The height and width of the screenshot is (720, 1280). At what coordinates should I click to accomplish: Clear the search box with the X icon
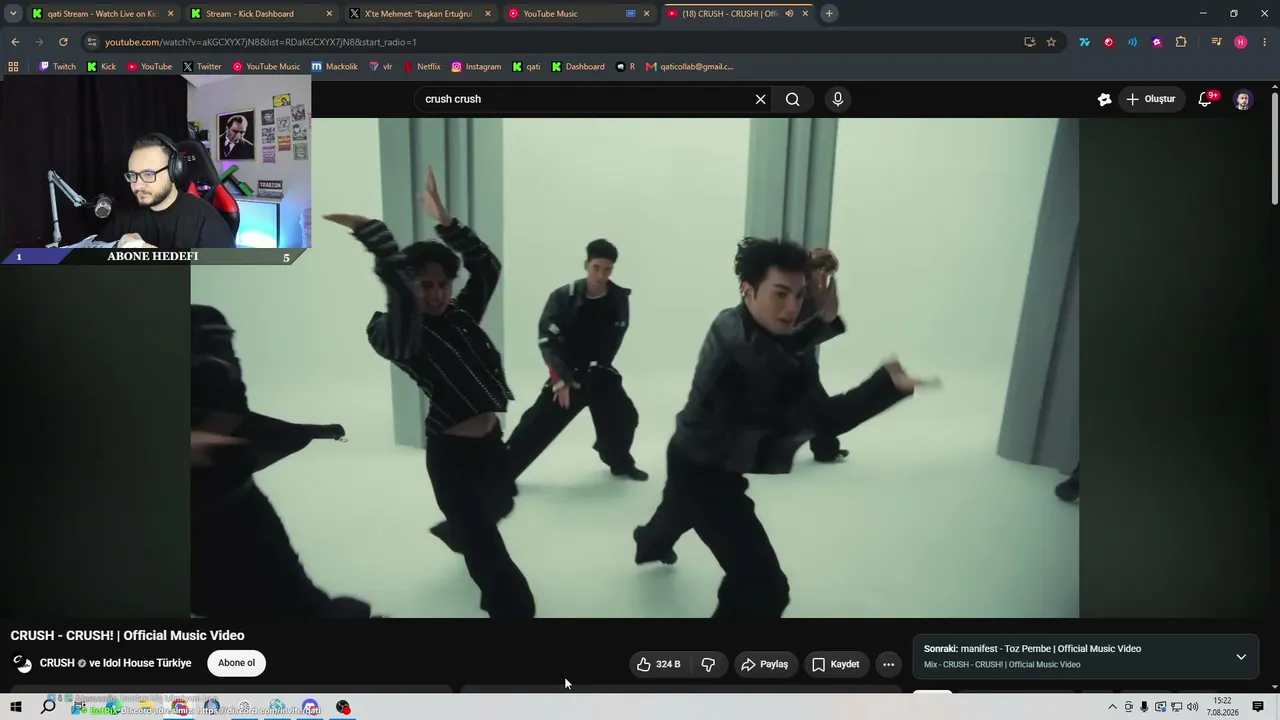pos(760,99)
